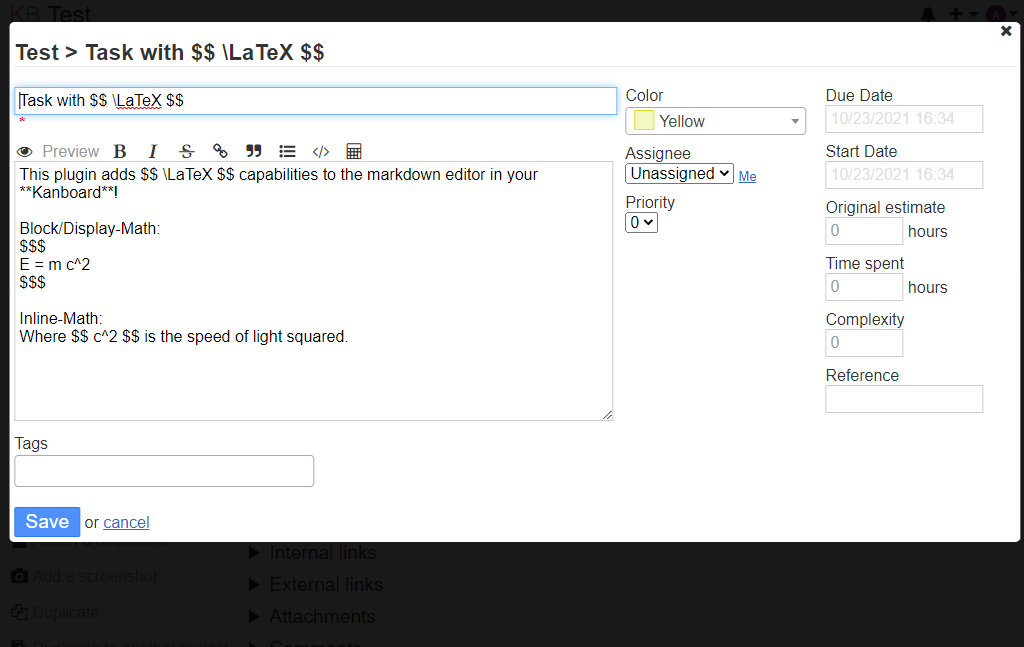This screenshot has width=1024, height=647.
Task: Insert a blockquote with quote icon
Action: coord(253,151)
